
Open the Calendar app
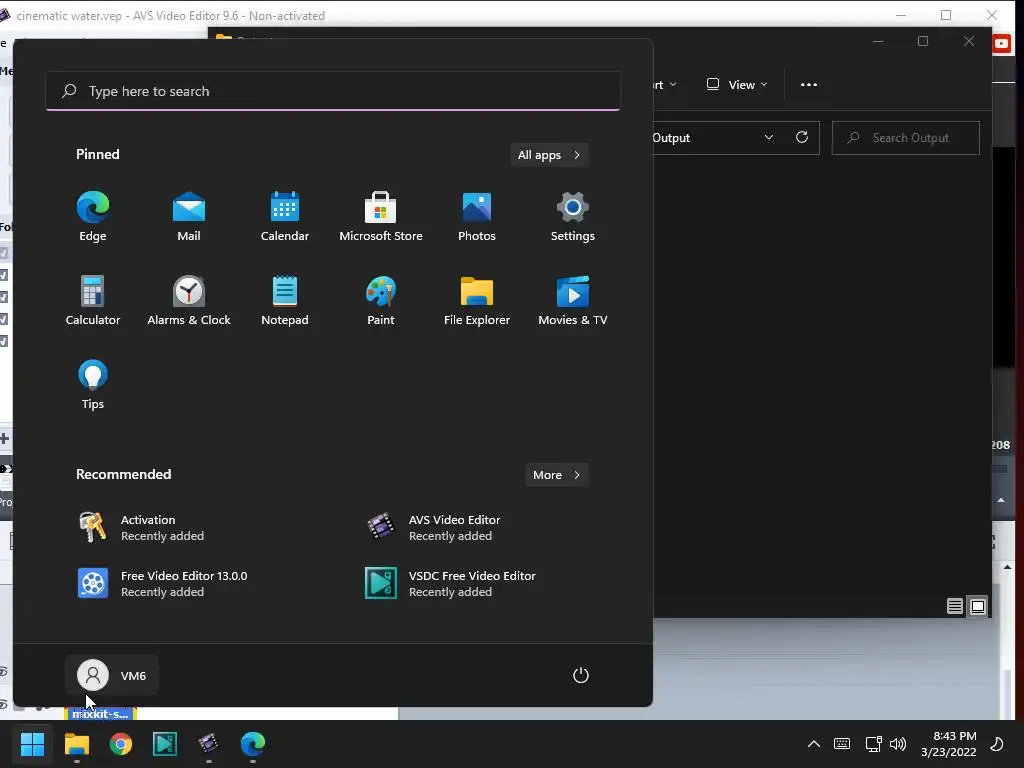pos(285,217)
